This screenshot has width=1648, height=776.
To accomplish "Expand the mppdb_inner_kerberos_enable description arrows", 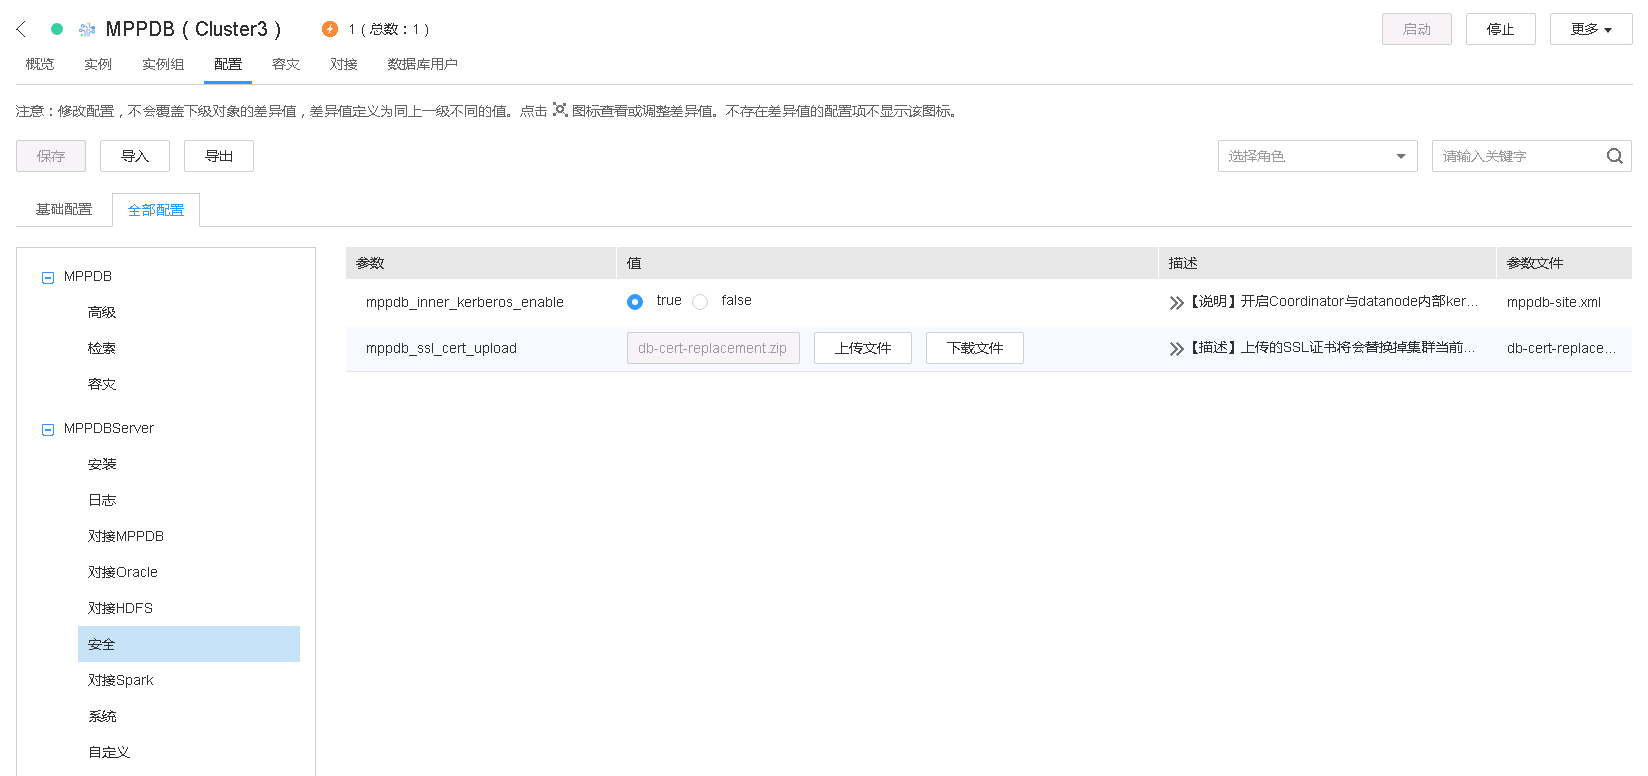I will 1176,302.
